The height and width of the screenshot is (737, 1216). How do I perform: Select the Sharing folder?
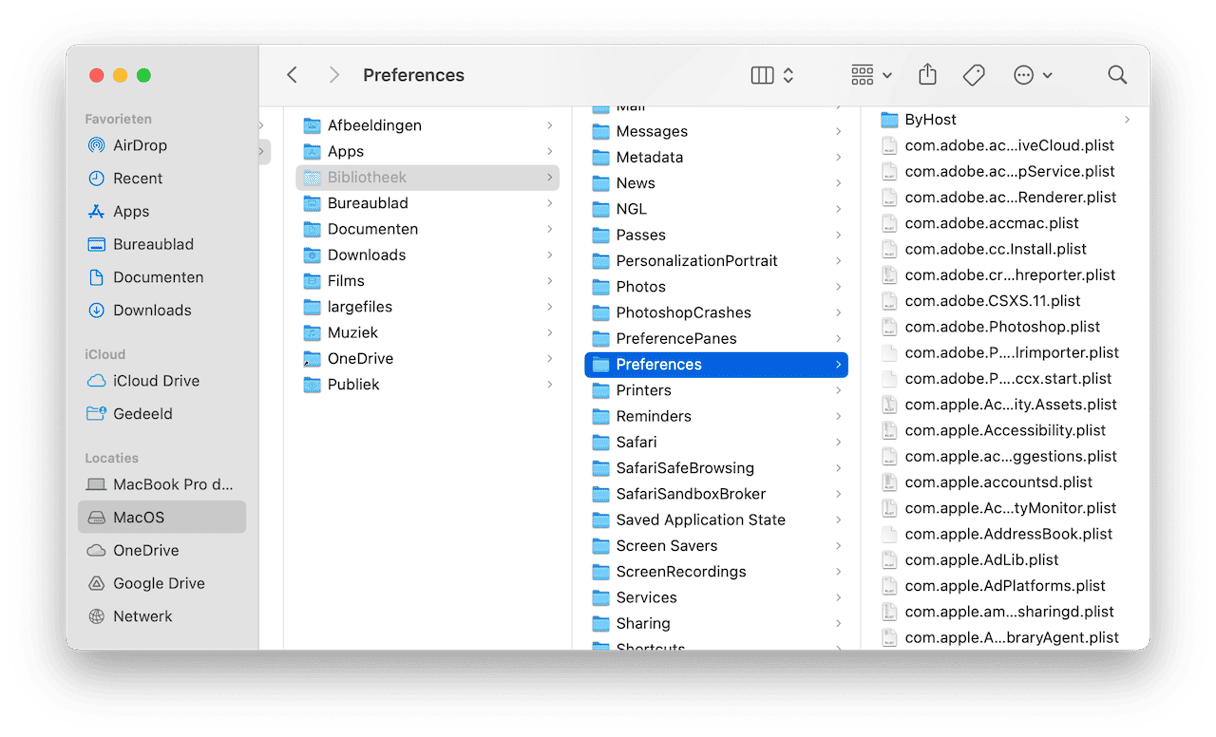pos(716,624)
